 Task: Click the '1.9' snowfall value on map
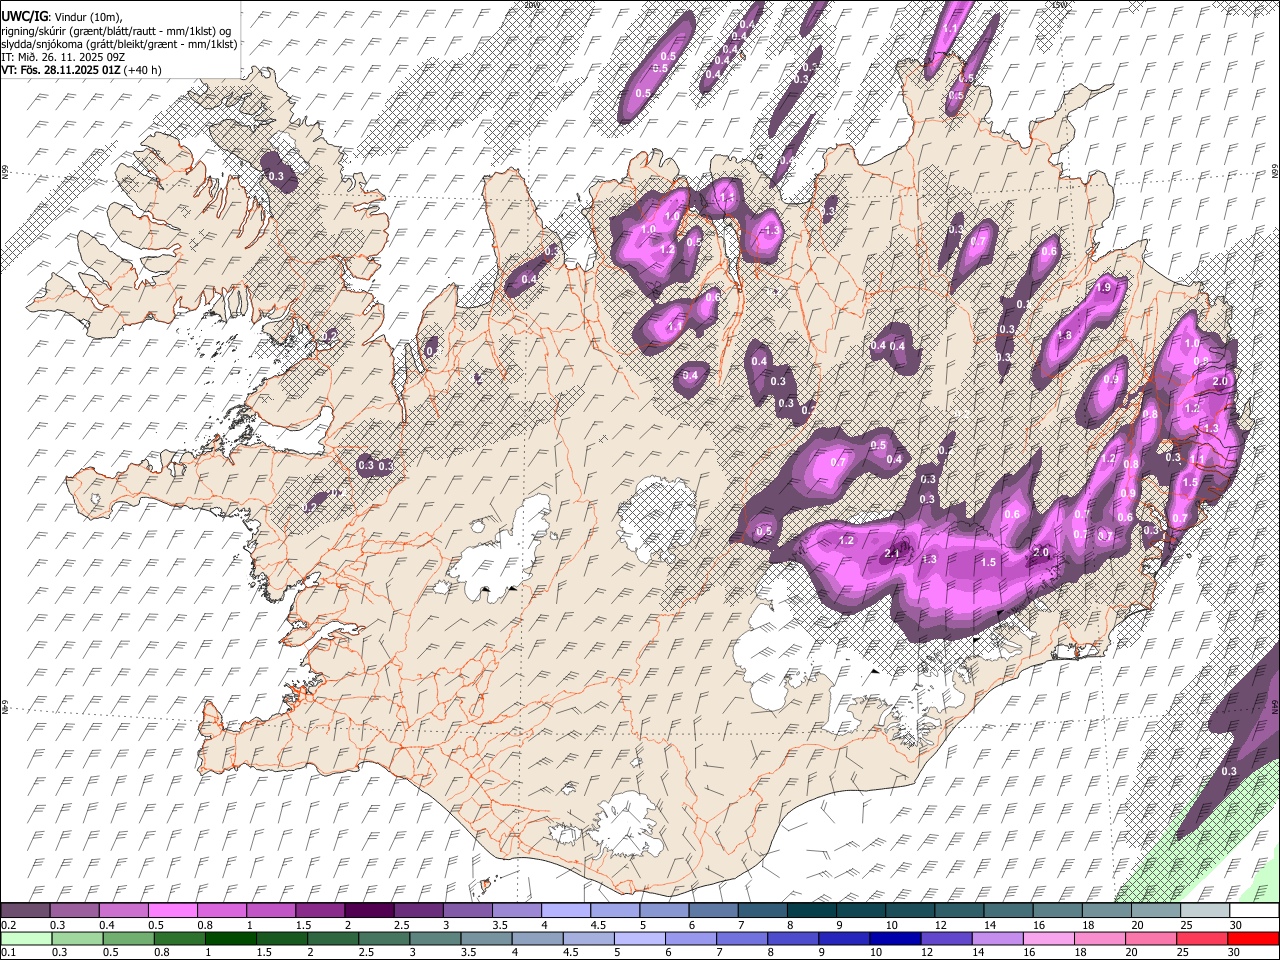(1104, 287)
